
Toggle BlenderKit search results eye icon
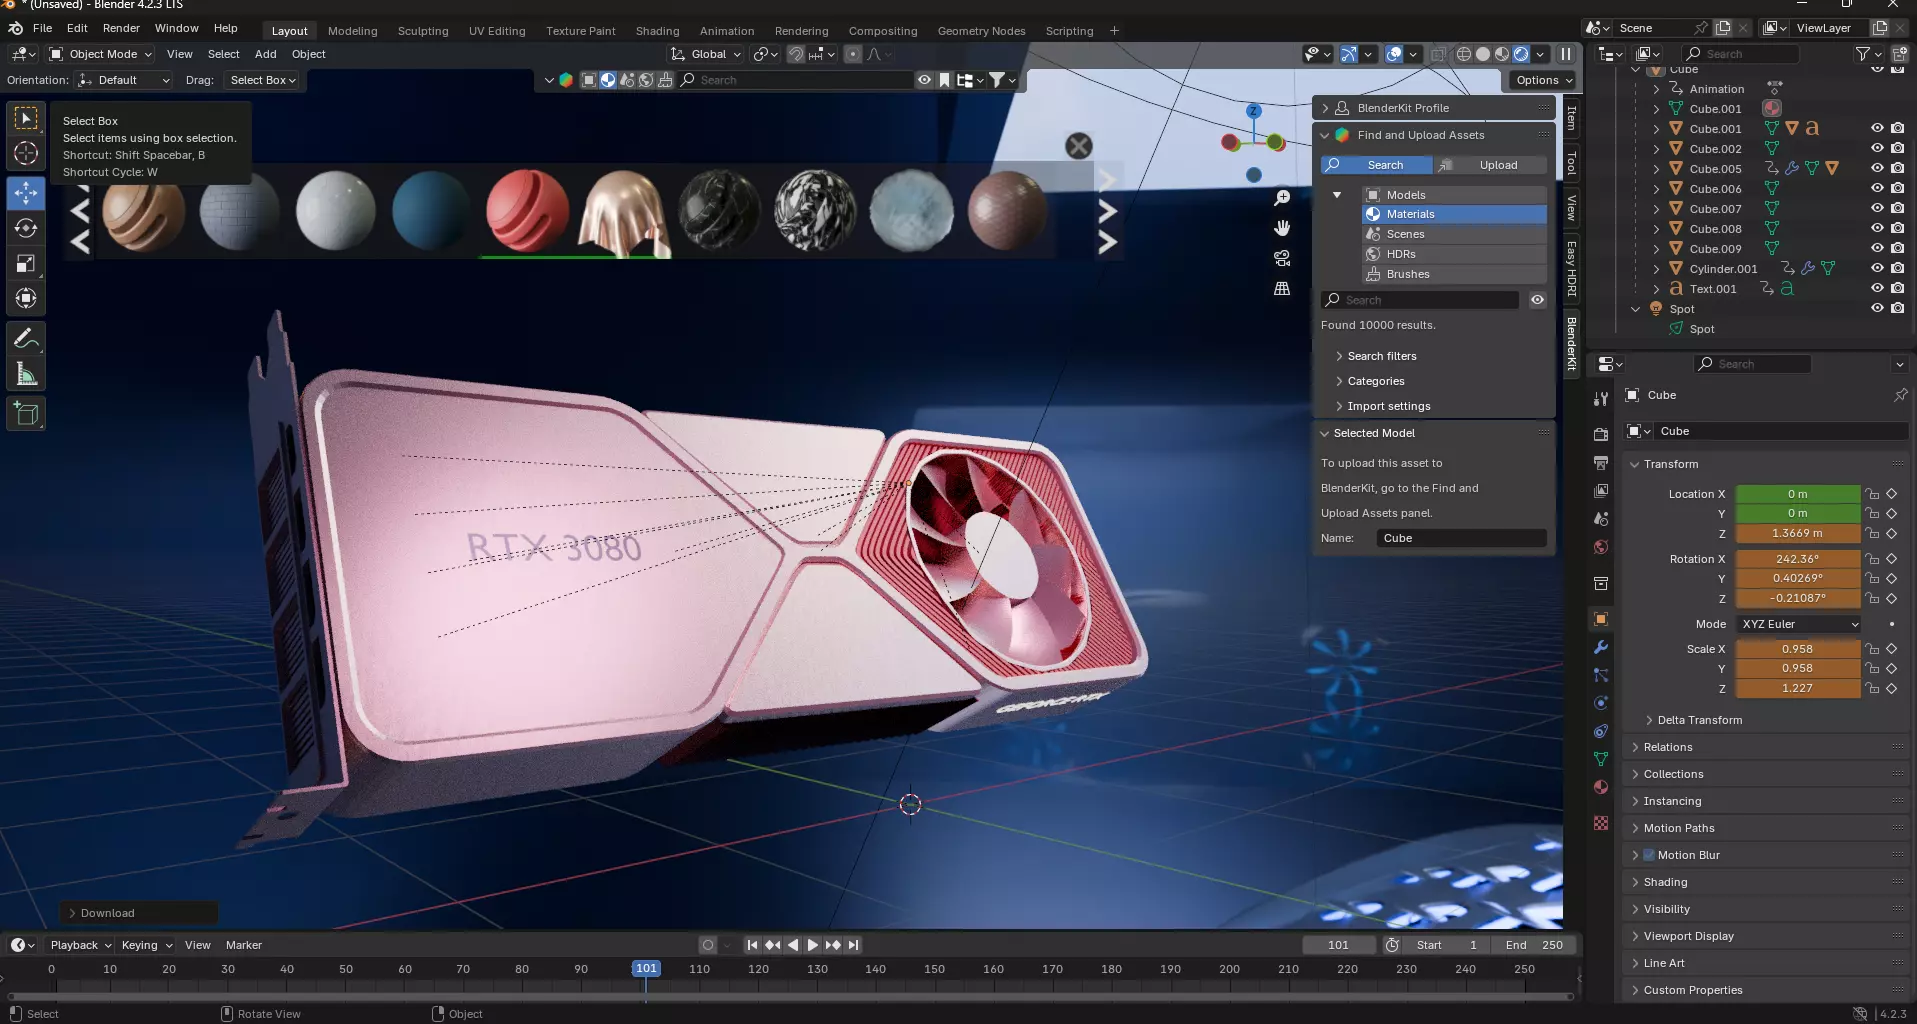click(1537, 300)
